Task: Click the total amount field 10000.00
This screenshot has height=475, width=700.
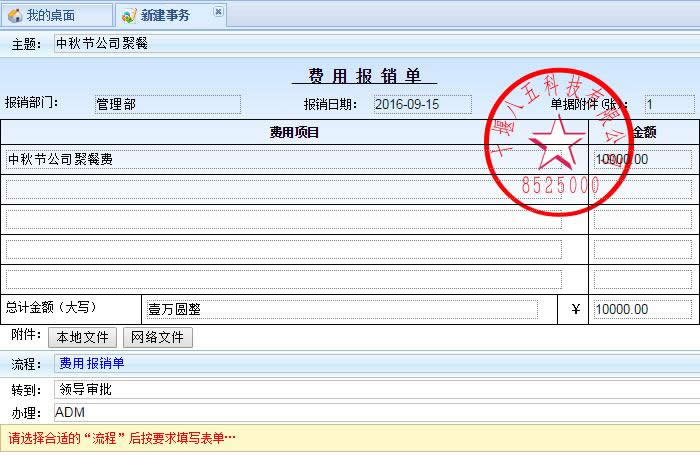Action: click(643, 309)
